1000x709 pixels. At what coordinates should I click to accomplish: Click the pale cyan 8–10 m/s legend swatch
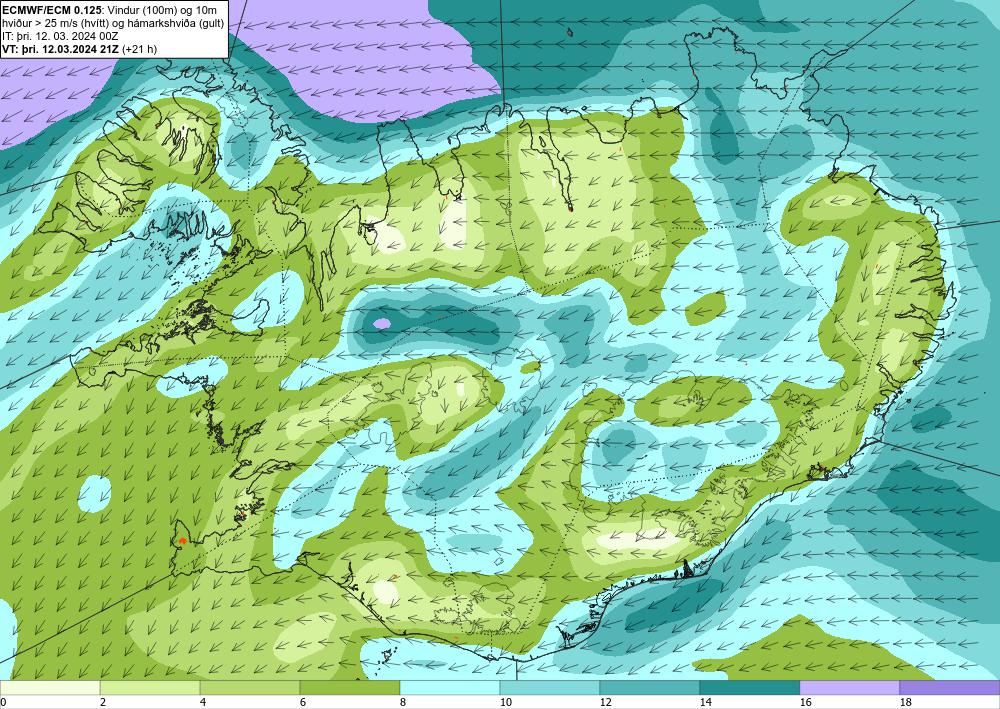pyautogui.click(x=450, y=688)
